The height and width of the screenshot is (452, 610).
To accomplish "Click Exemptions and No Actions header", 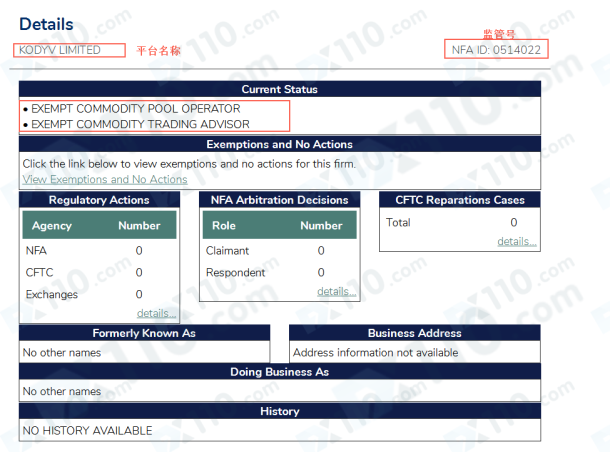I will tap(280, 144).
